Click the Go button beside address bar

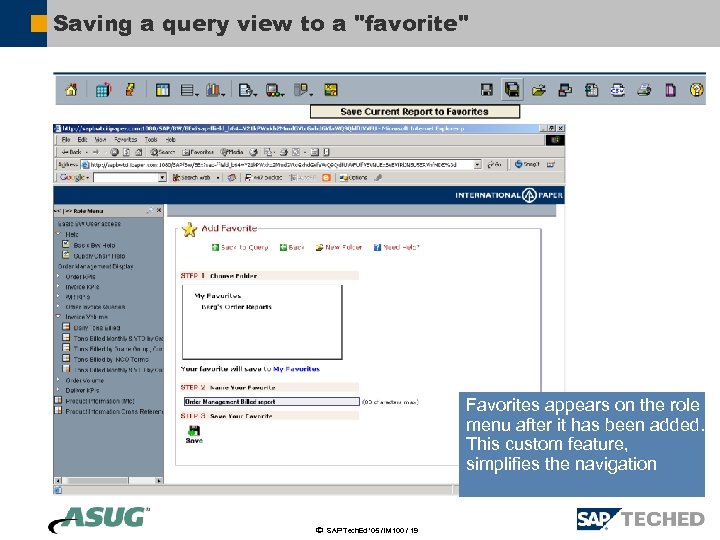coord(494,164)
